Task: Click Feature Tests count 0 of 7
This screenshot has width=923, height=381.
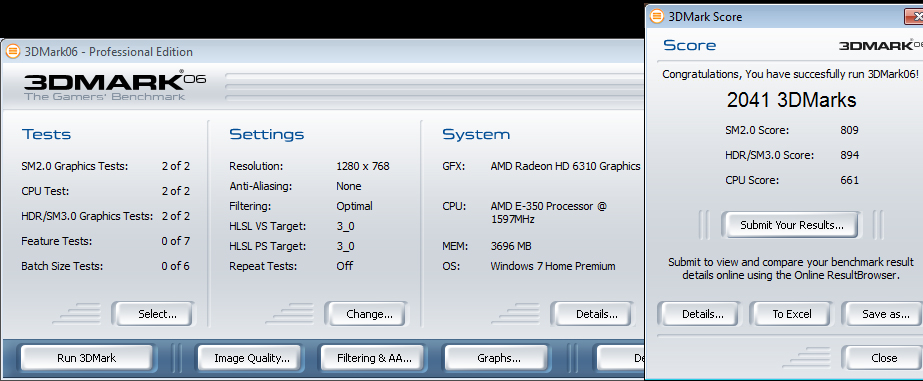Action: click(x=175, y=241)
